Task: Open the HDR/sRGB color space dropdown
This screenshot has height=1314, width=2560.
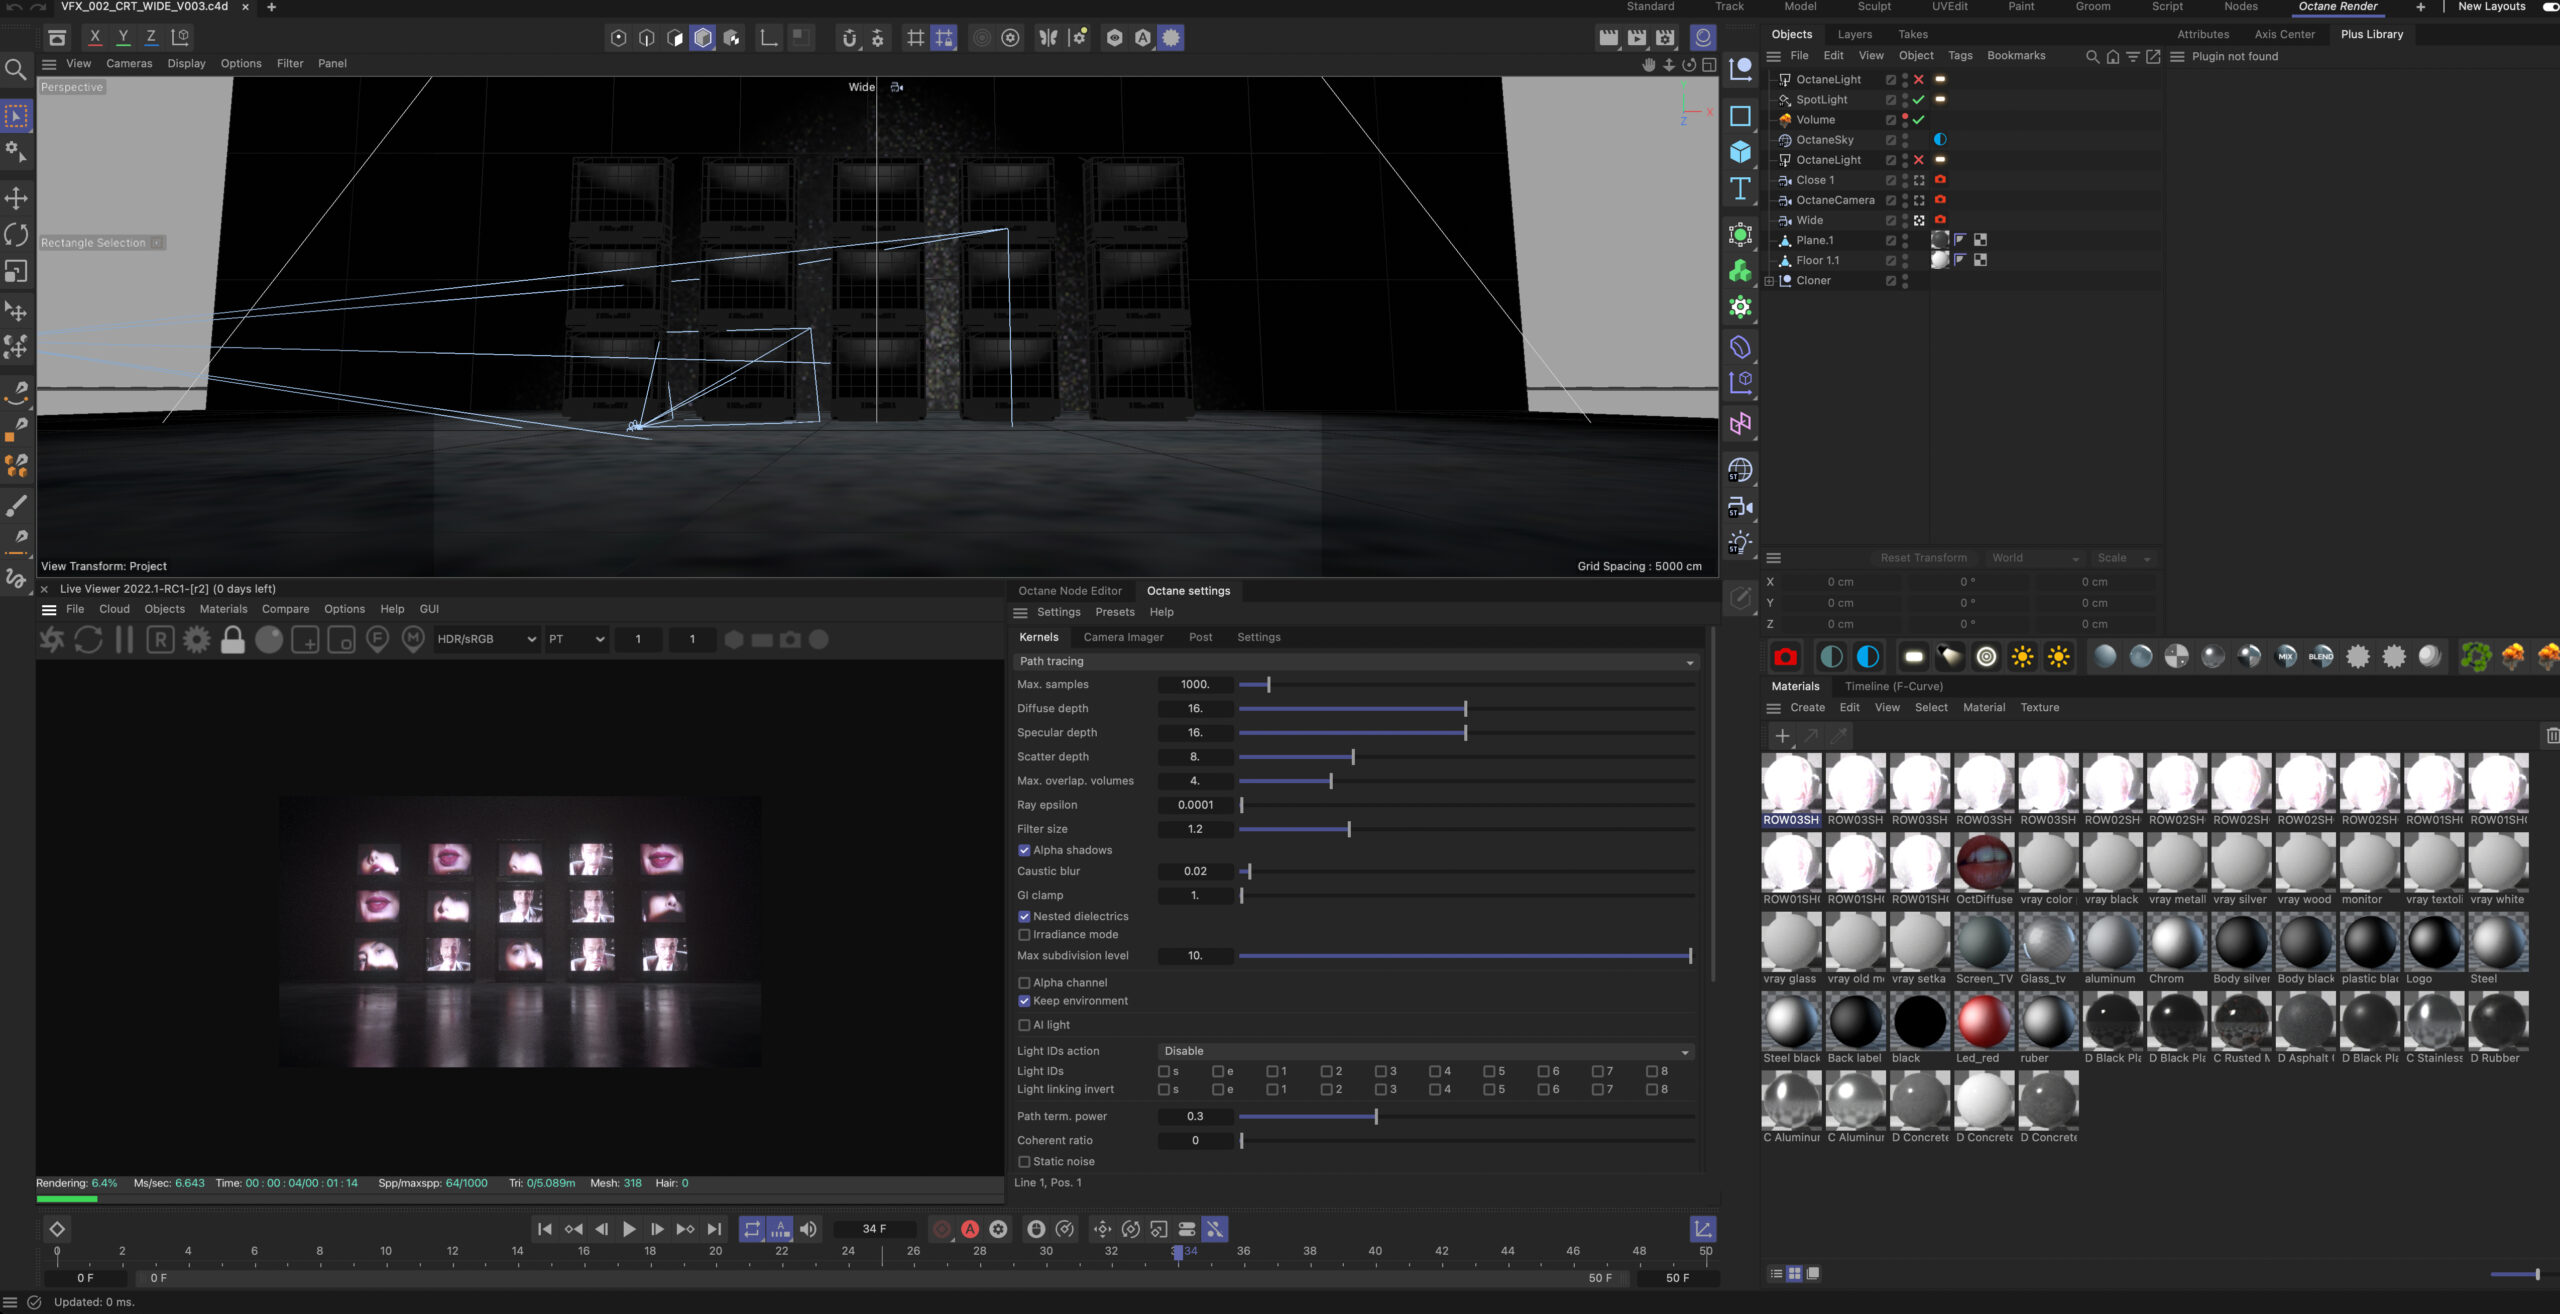Action: point(486,640)
